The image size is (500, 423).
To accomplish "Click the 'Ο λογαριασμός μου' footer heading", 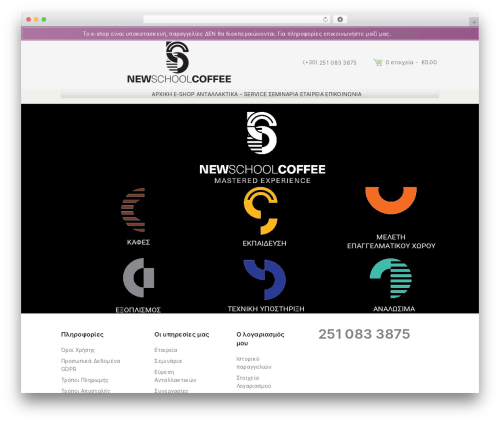I will click(x=260, y=339).
